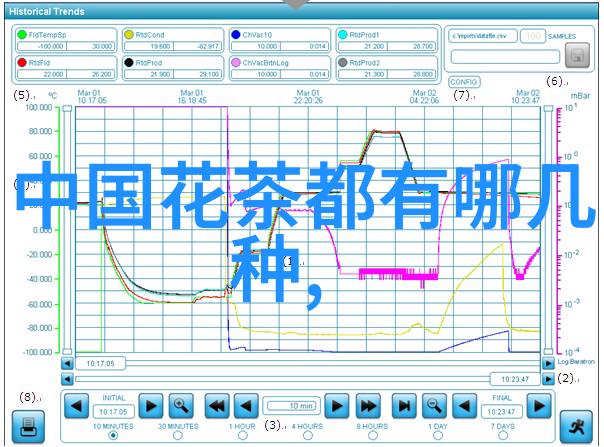This screenshot has height=447, width=604.
Task: Open the CONFIG settings button
Action: 464,81
